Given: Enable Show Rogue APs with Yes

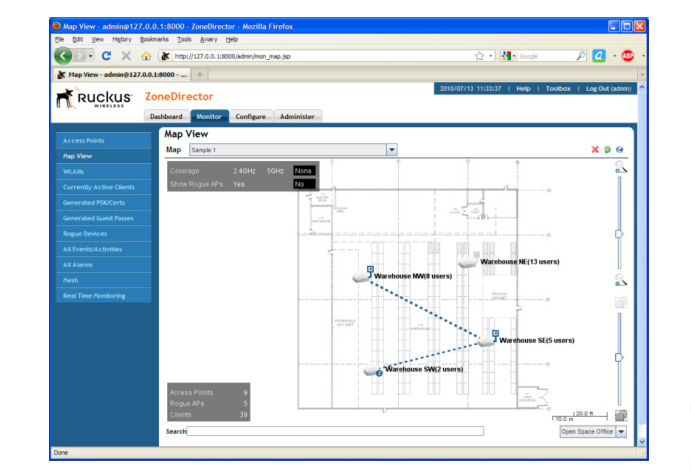Looking at the screenshot, I should point(239,184).
